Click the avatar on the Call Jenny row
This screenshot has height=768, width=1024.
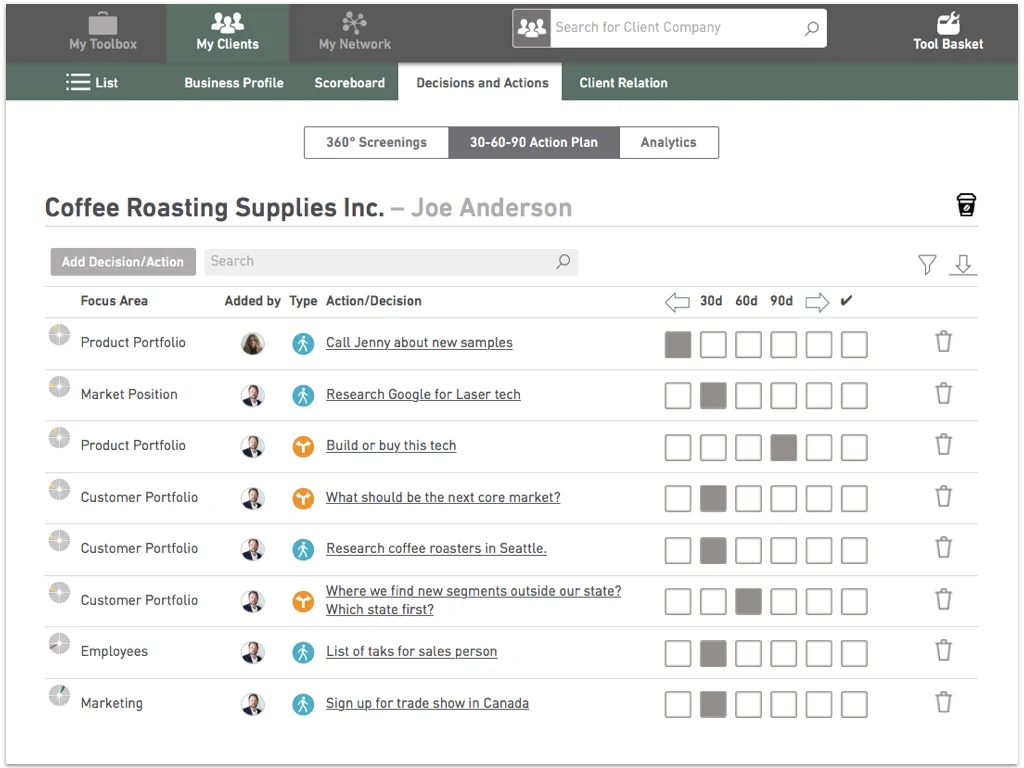click(x=253, y=343)
